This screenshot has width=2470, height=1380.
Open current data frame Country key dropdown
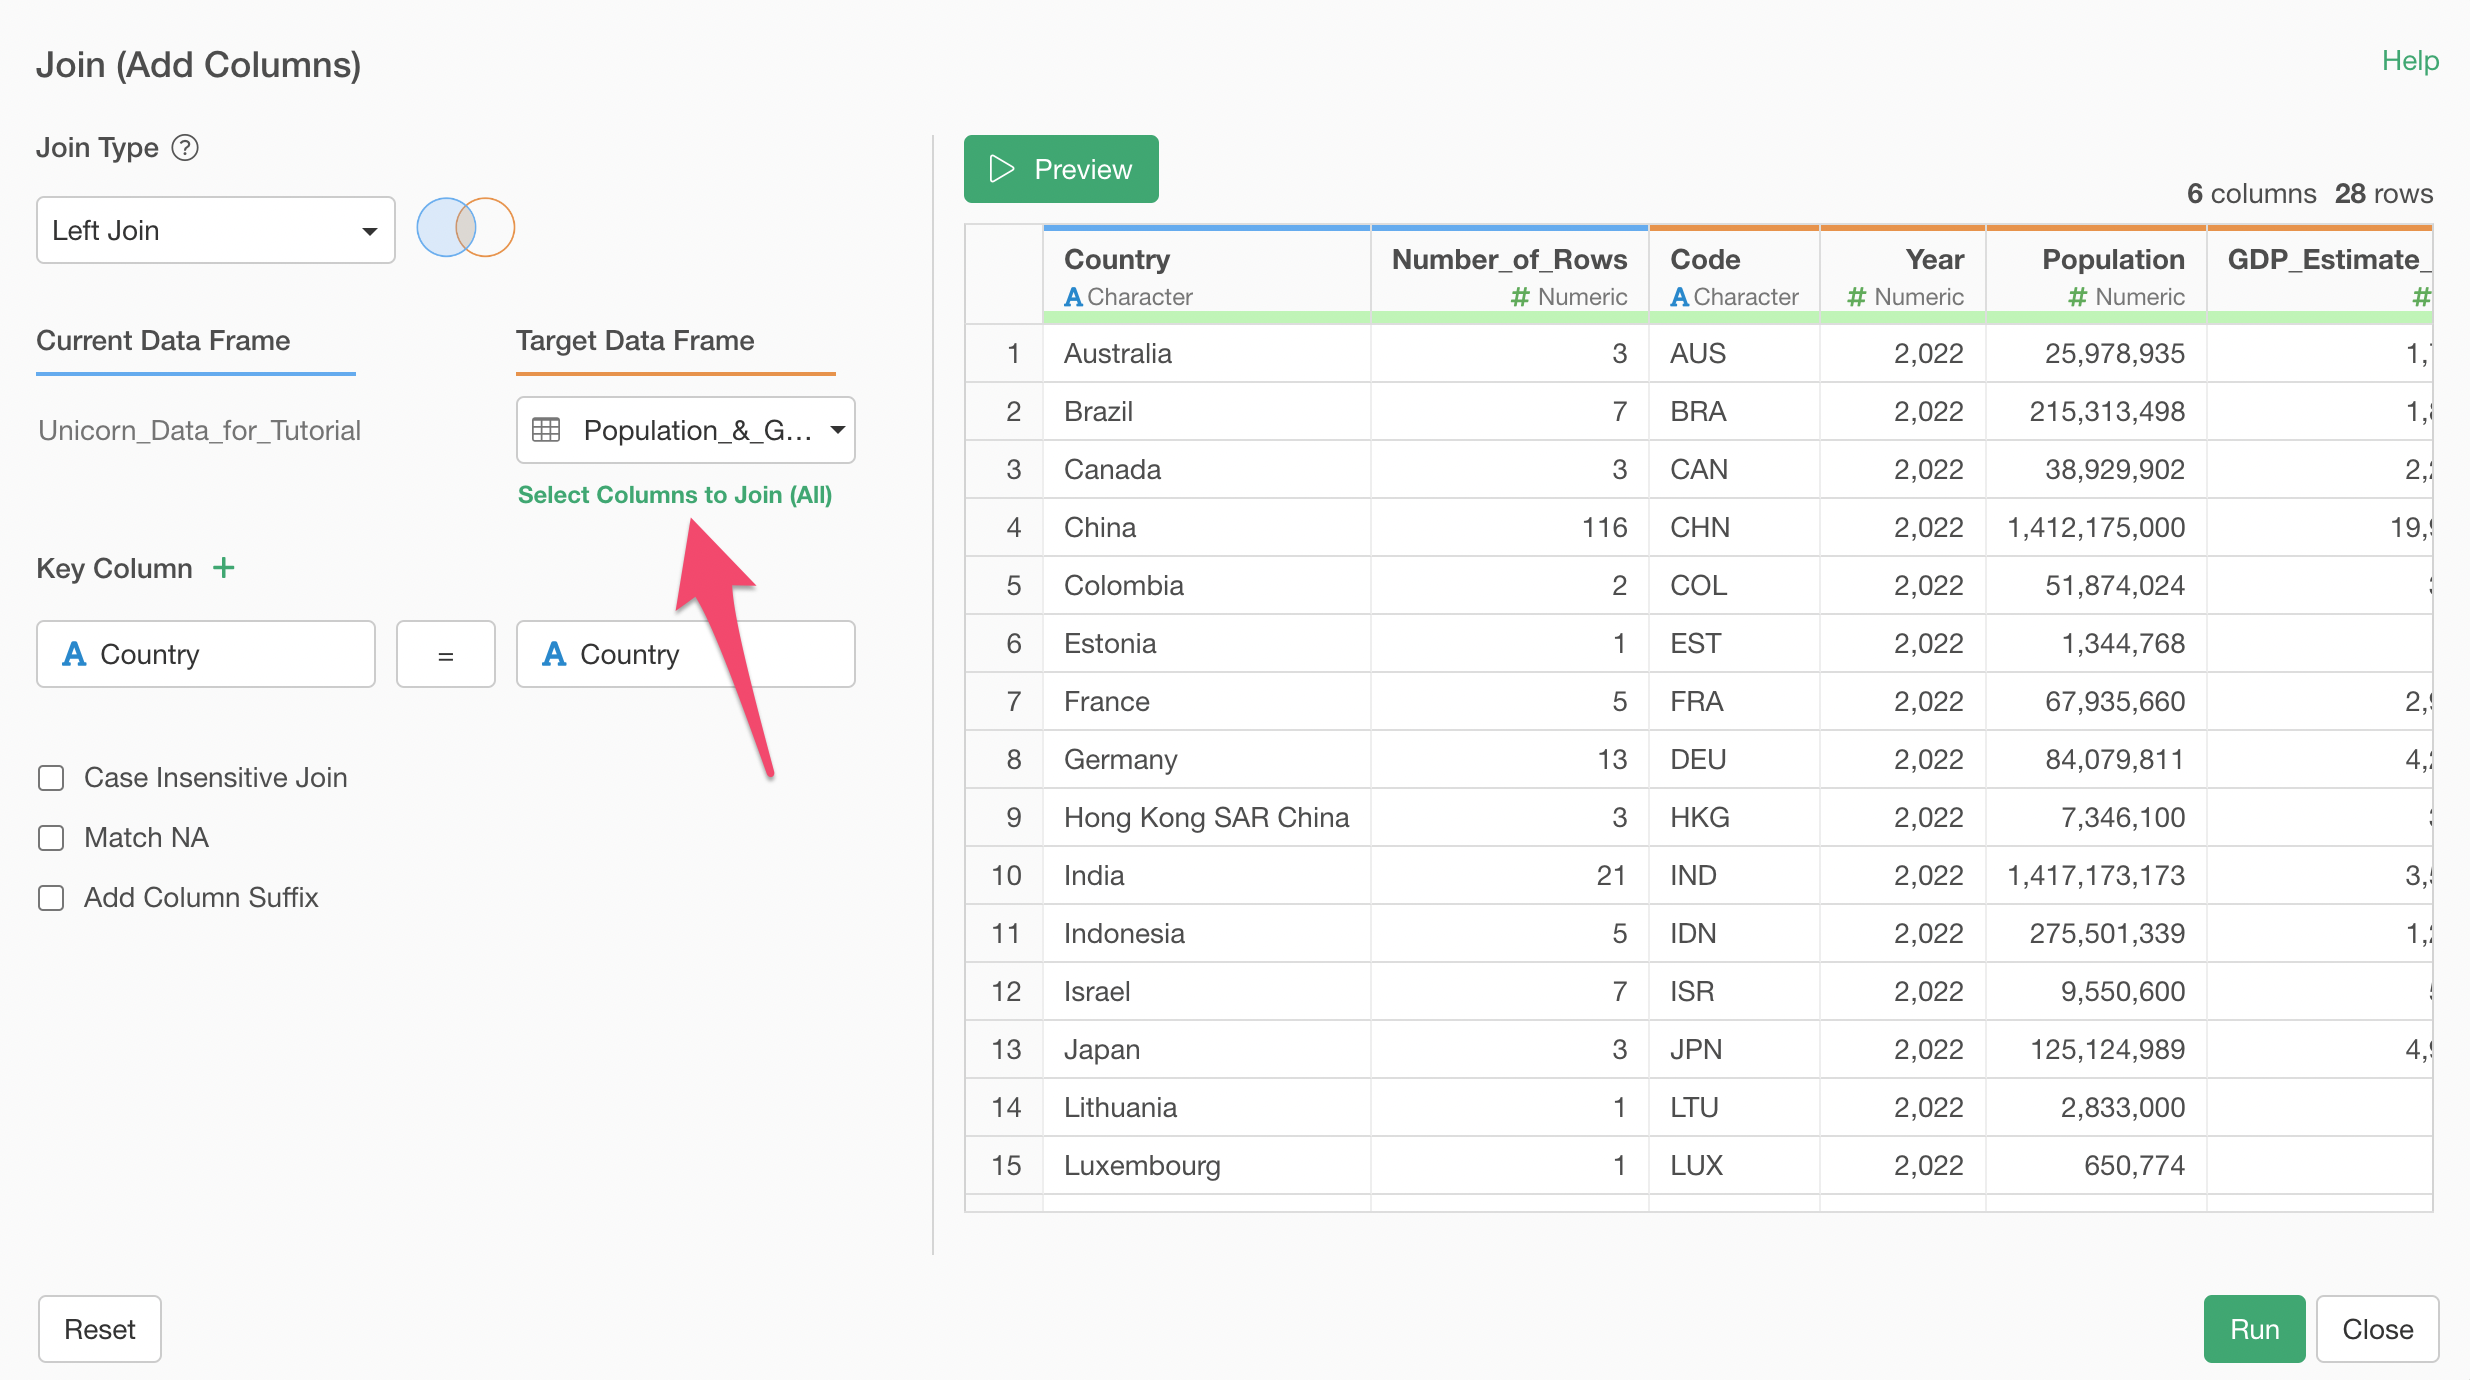pyautogui.click(x=205, y=654)
